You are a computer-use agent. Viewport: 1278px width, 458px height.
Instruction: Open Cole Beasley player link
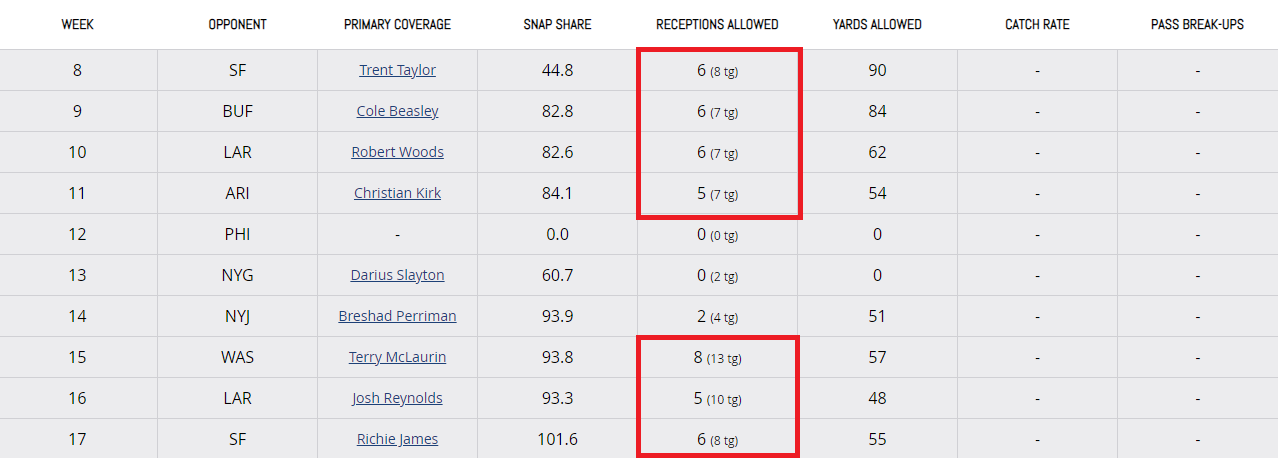[x=397, y=111]
